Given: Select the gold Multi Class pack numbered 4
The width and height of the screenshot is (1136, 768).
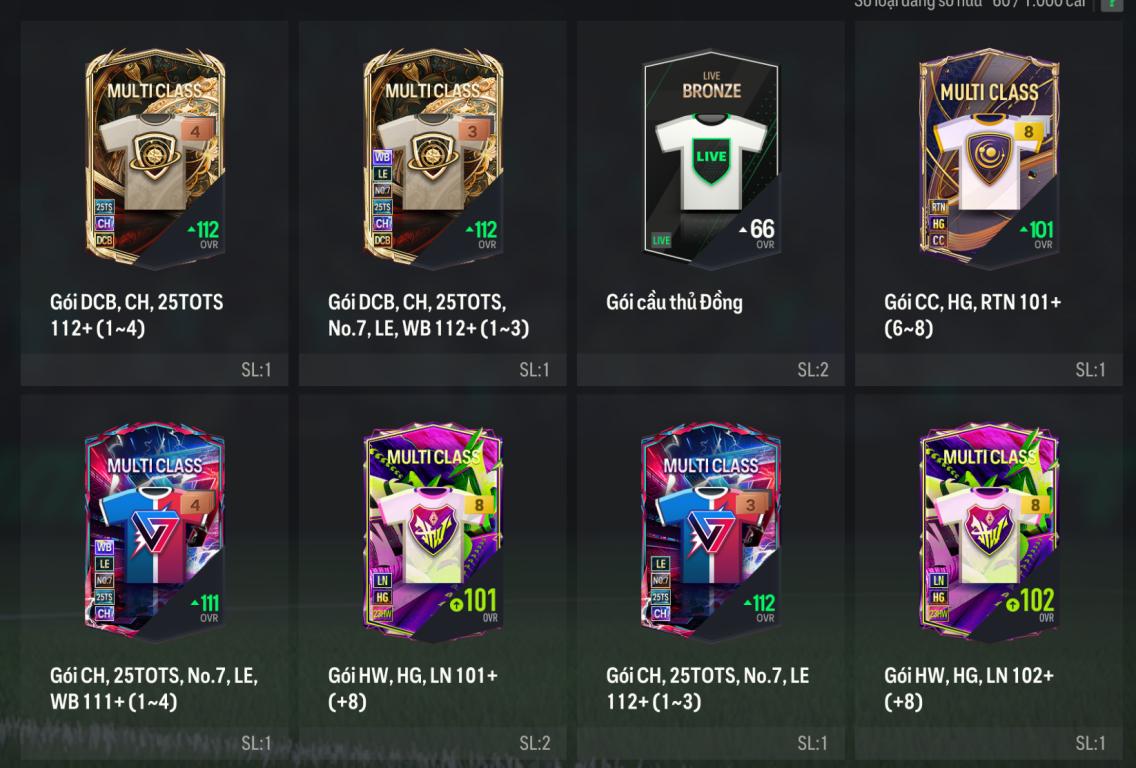Looking at the screenshot, I should 155,157.
